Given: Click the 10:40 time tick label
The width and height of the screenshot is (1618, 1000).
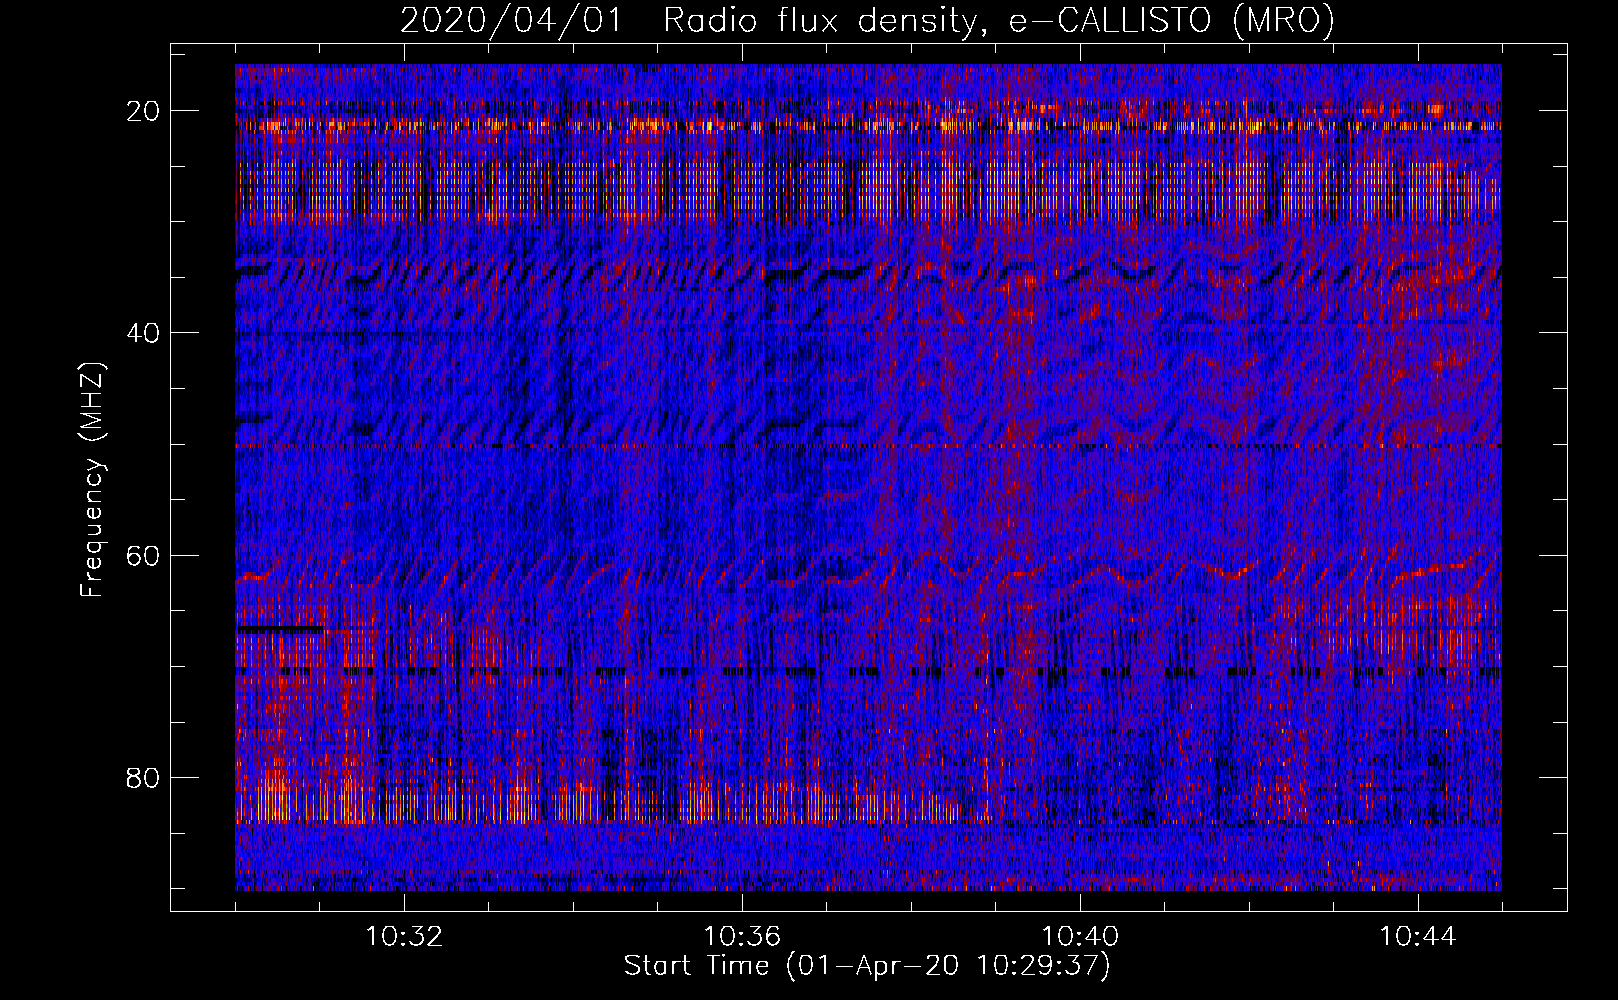Looking at the screenshot, I should [x=1080, y=937].
